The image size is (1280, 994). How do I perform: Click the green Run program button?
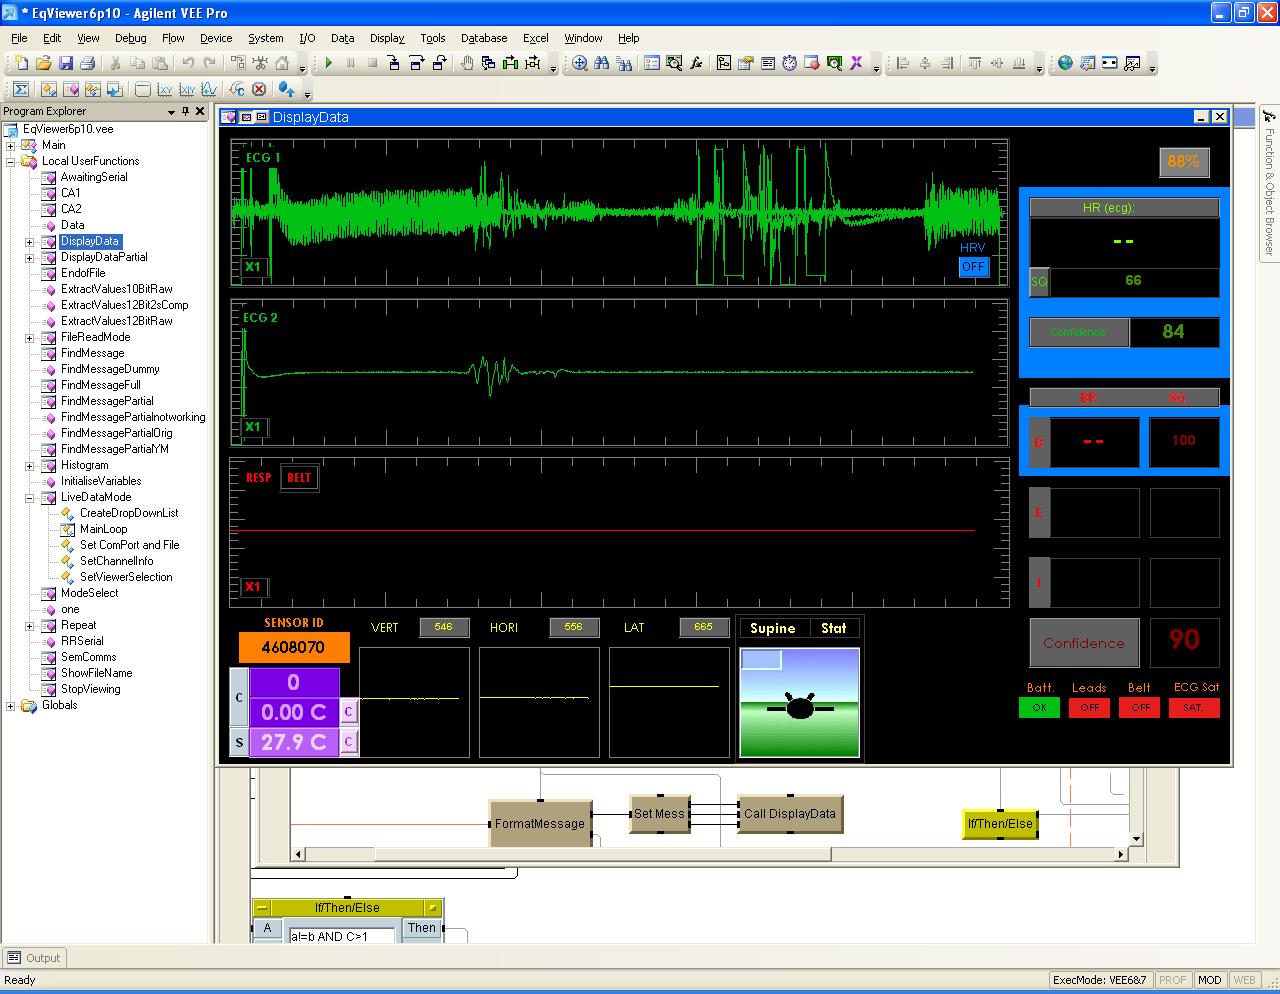(328, 63)
